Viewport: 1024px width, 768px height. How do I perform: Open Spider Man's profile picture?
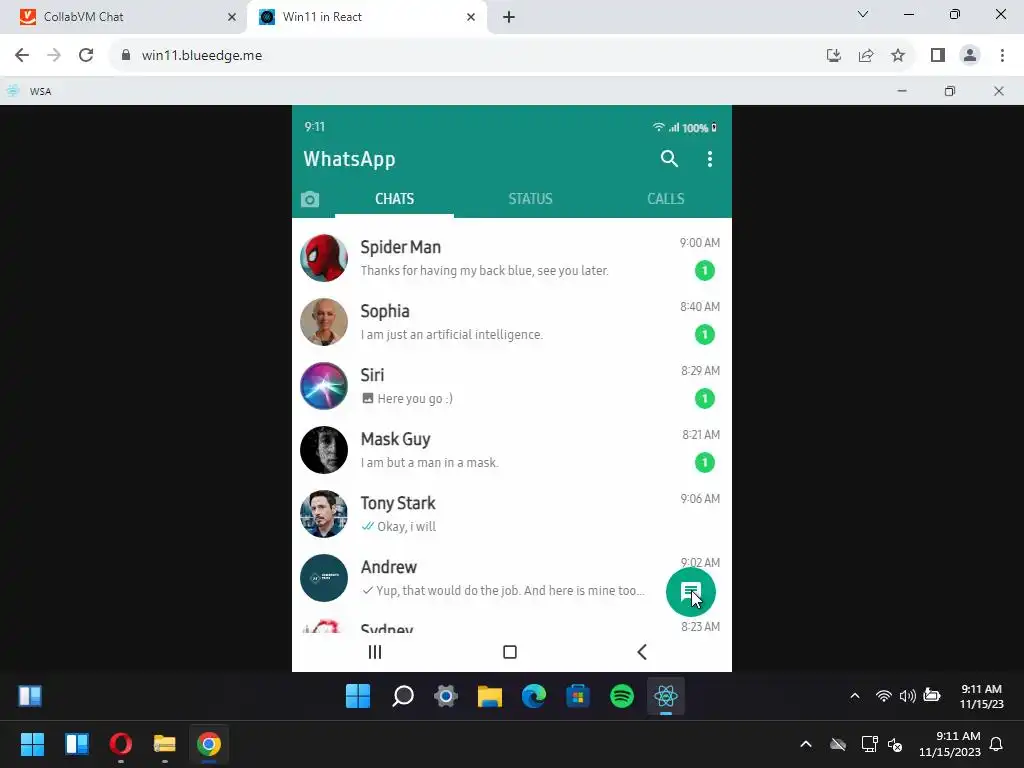[x=324, y=258]
